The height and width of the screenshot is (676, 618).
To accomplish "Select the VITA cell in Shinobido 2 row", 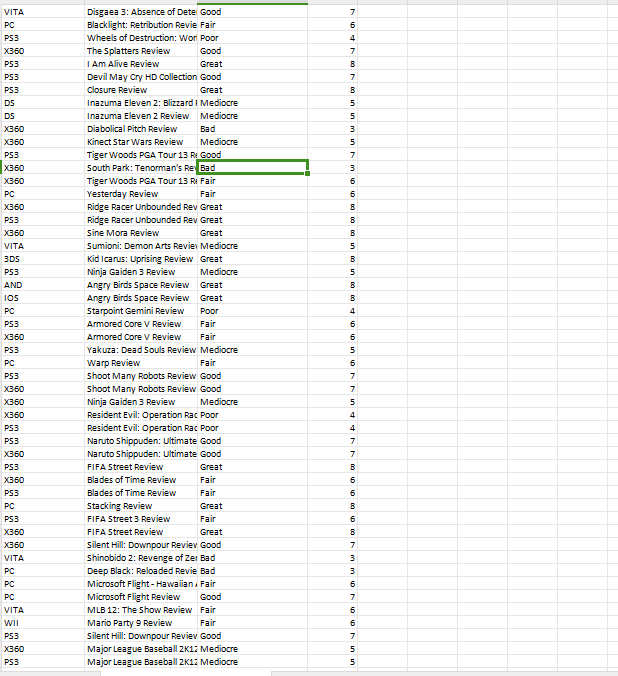I will [42, 558].
